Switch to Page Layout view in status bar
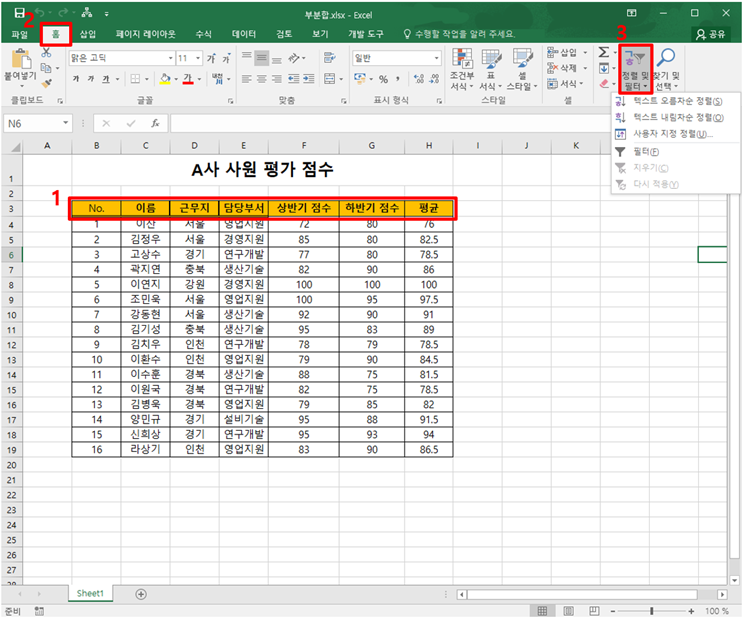 (x=569, y=611)
